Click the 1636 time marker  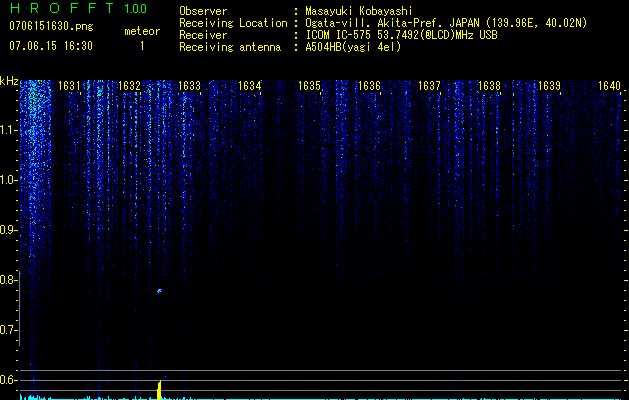tap(369, 86)
